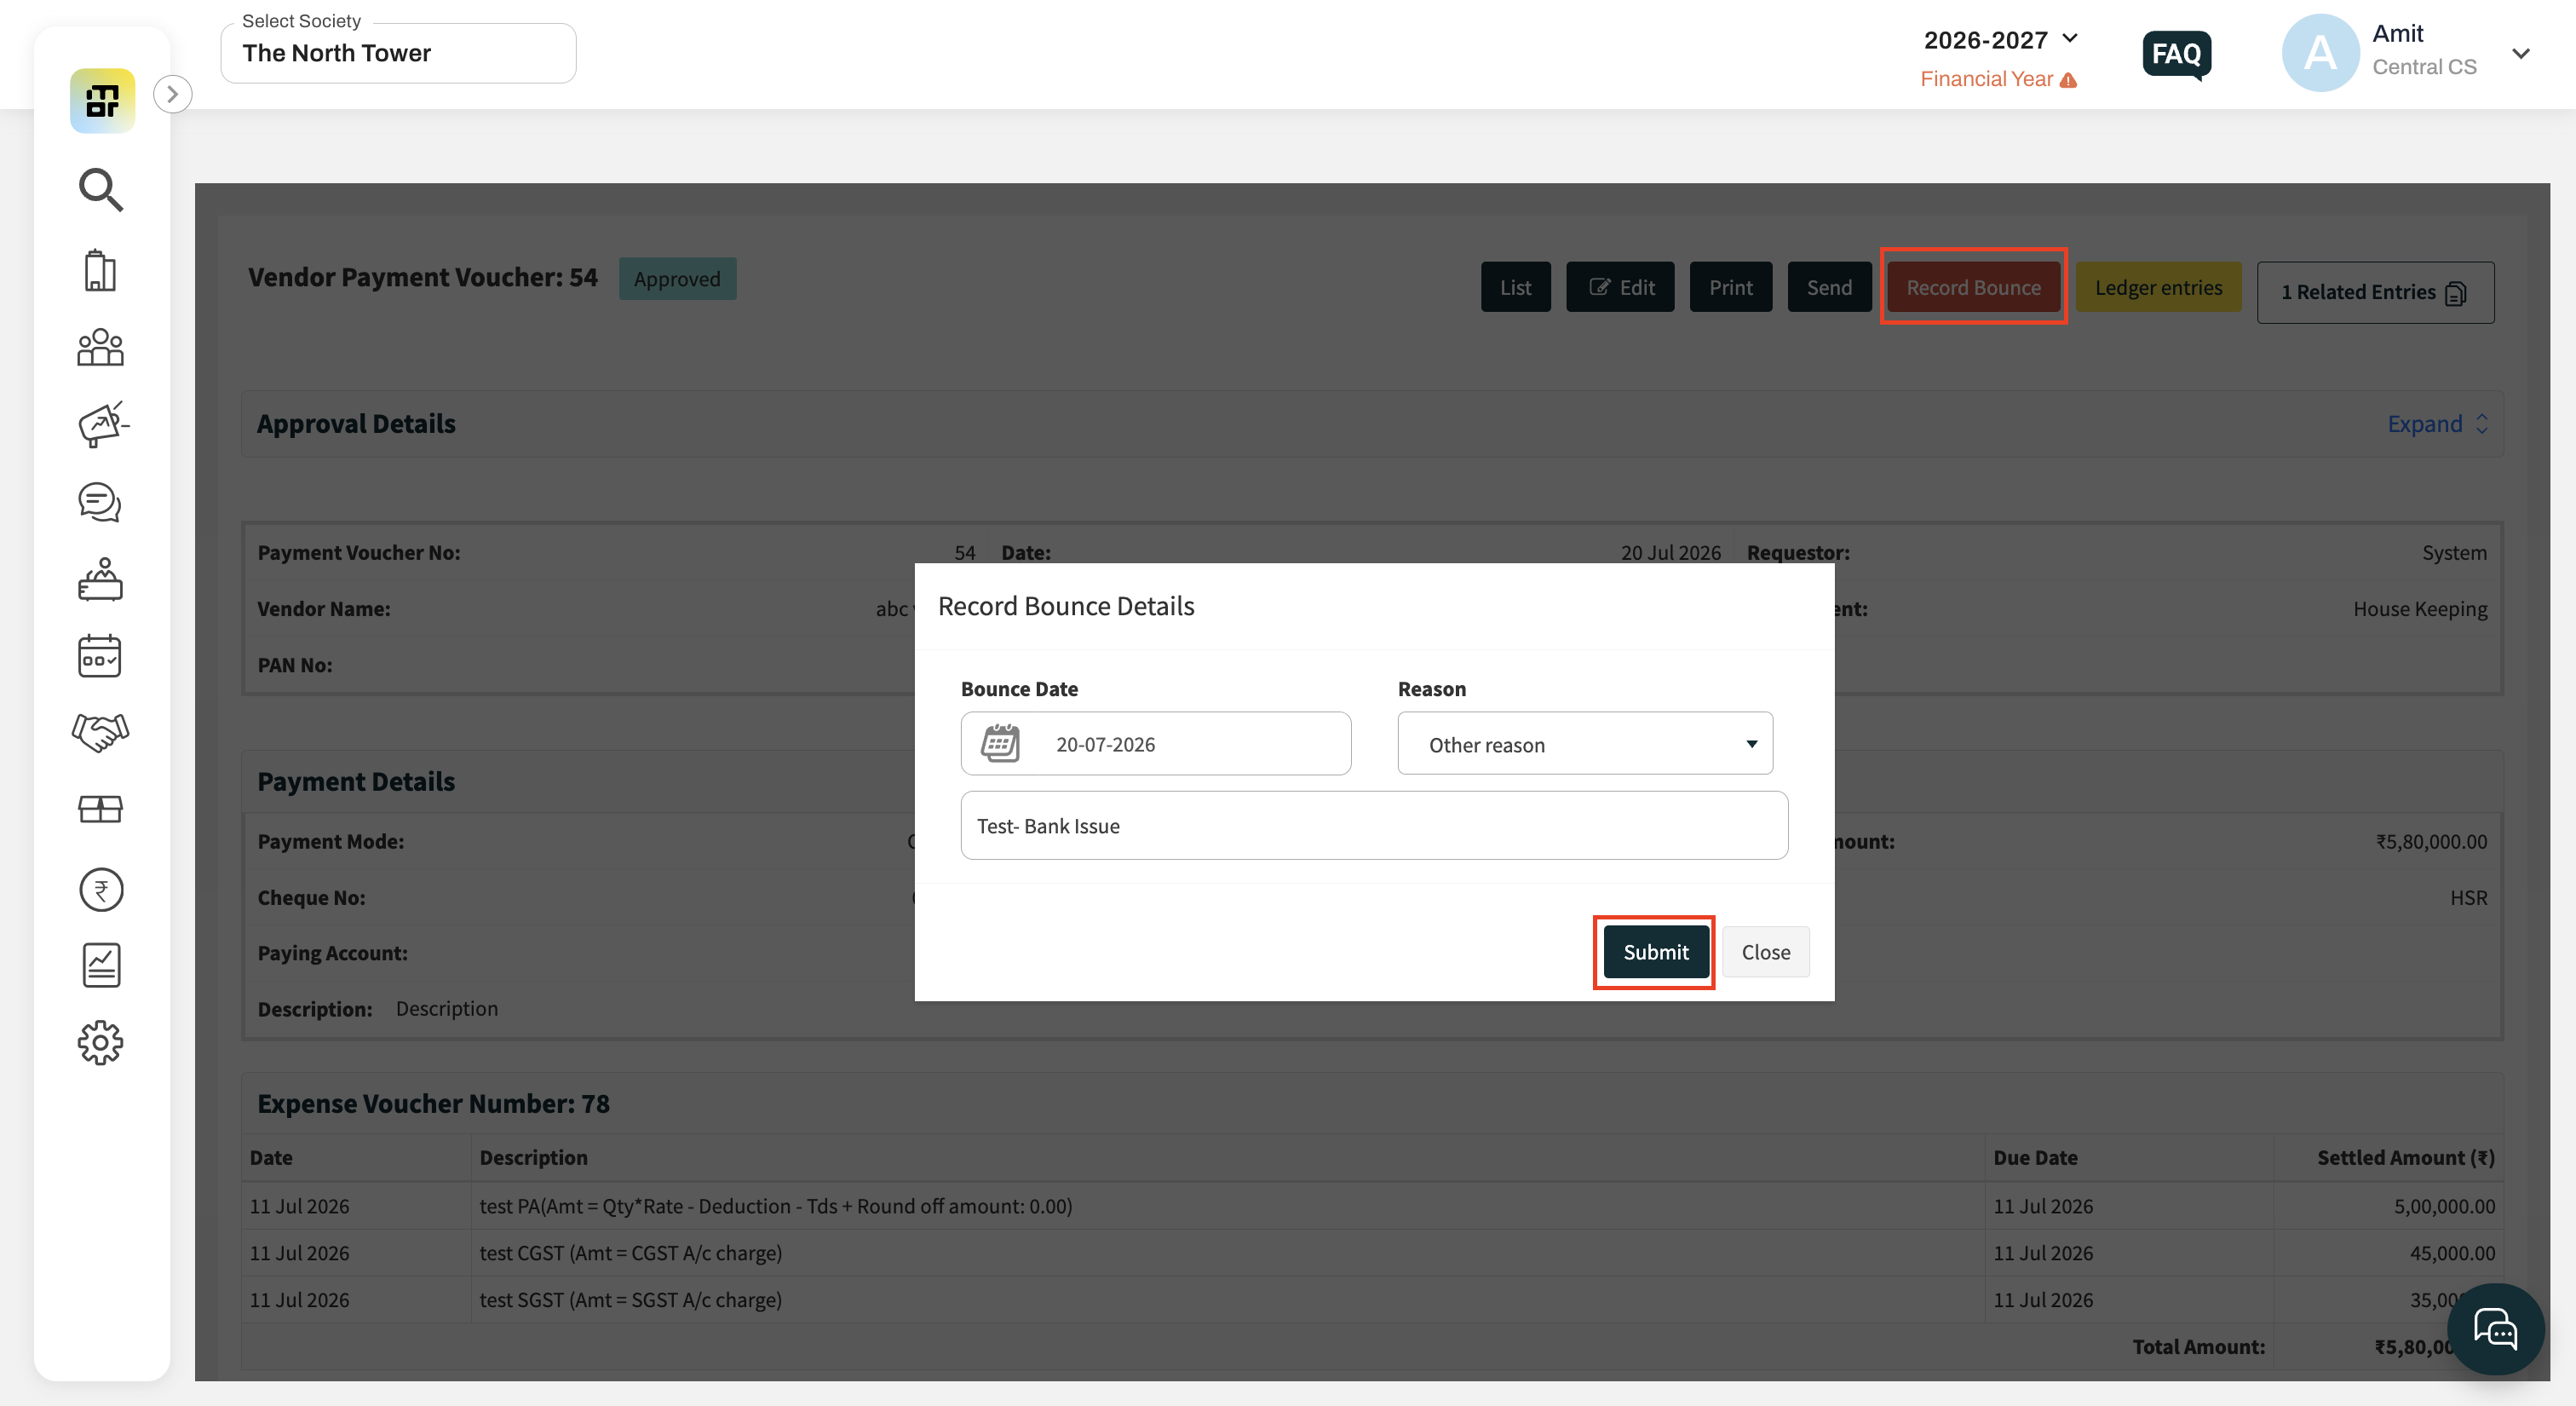This screenshot has width=2576, height=1406.
Task: Click the Description column header
Action: (533, 1157)
